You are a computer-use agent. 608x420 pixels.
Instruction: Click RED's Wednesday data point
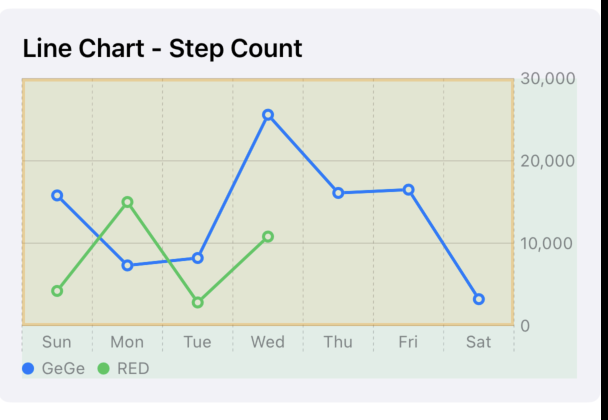click(x=268, y=237)
